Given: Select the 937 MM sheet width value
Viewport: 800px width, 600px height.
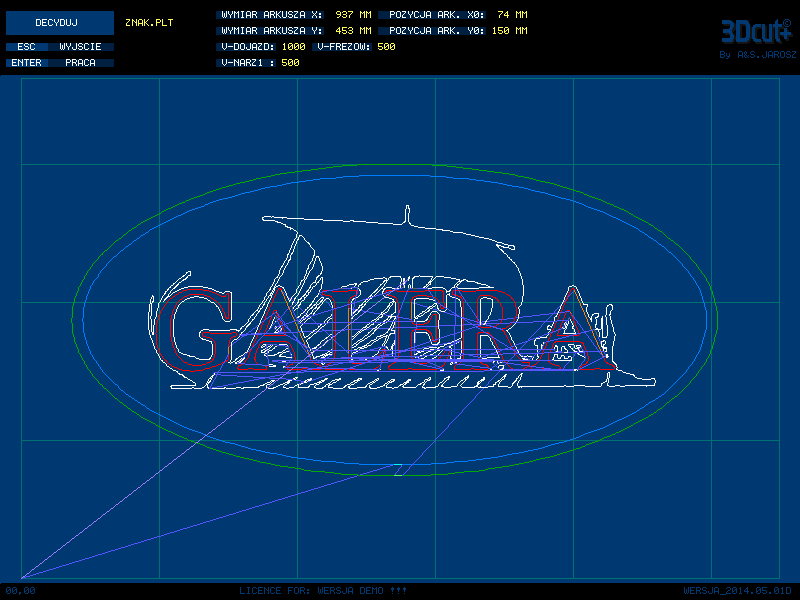Looking at the screenshot, I should click(x=353, y=15).
